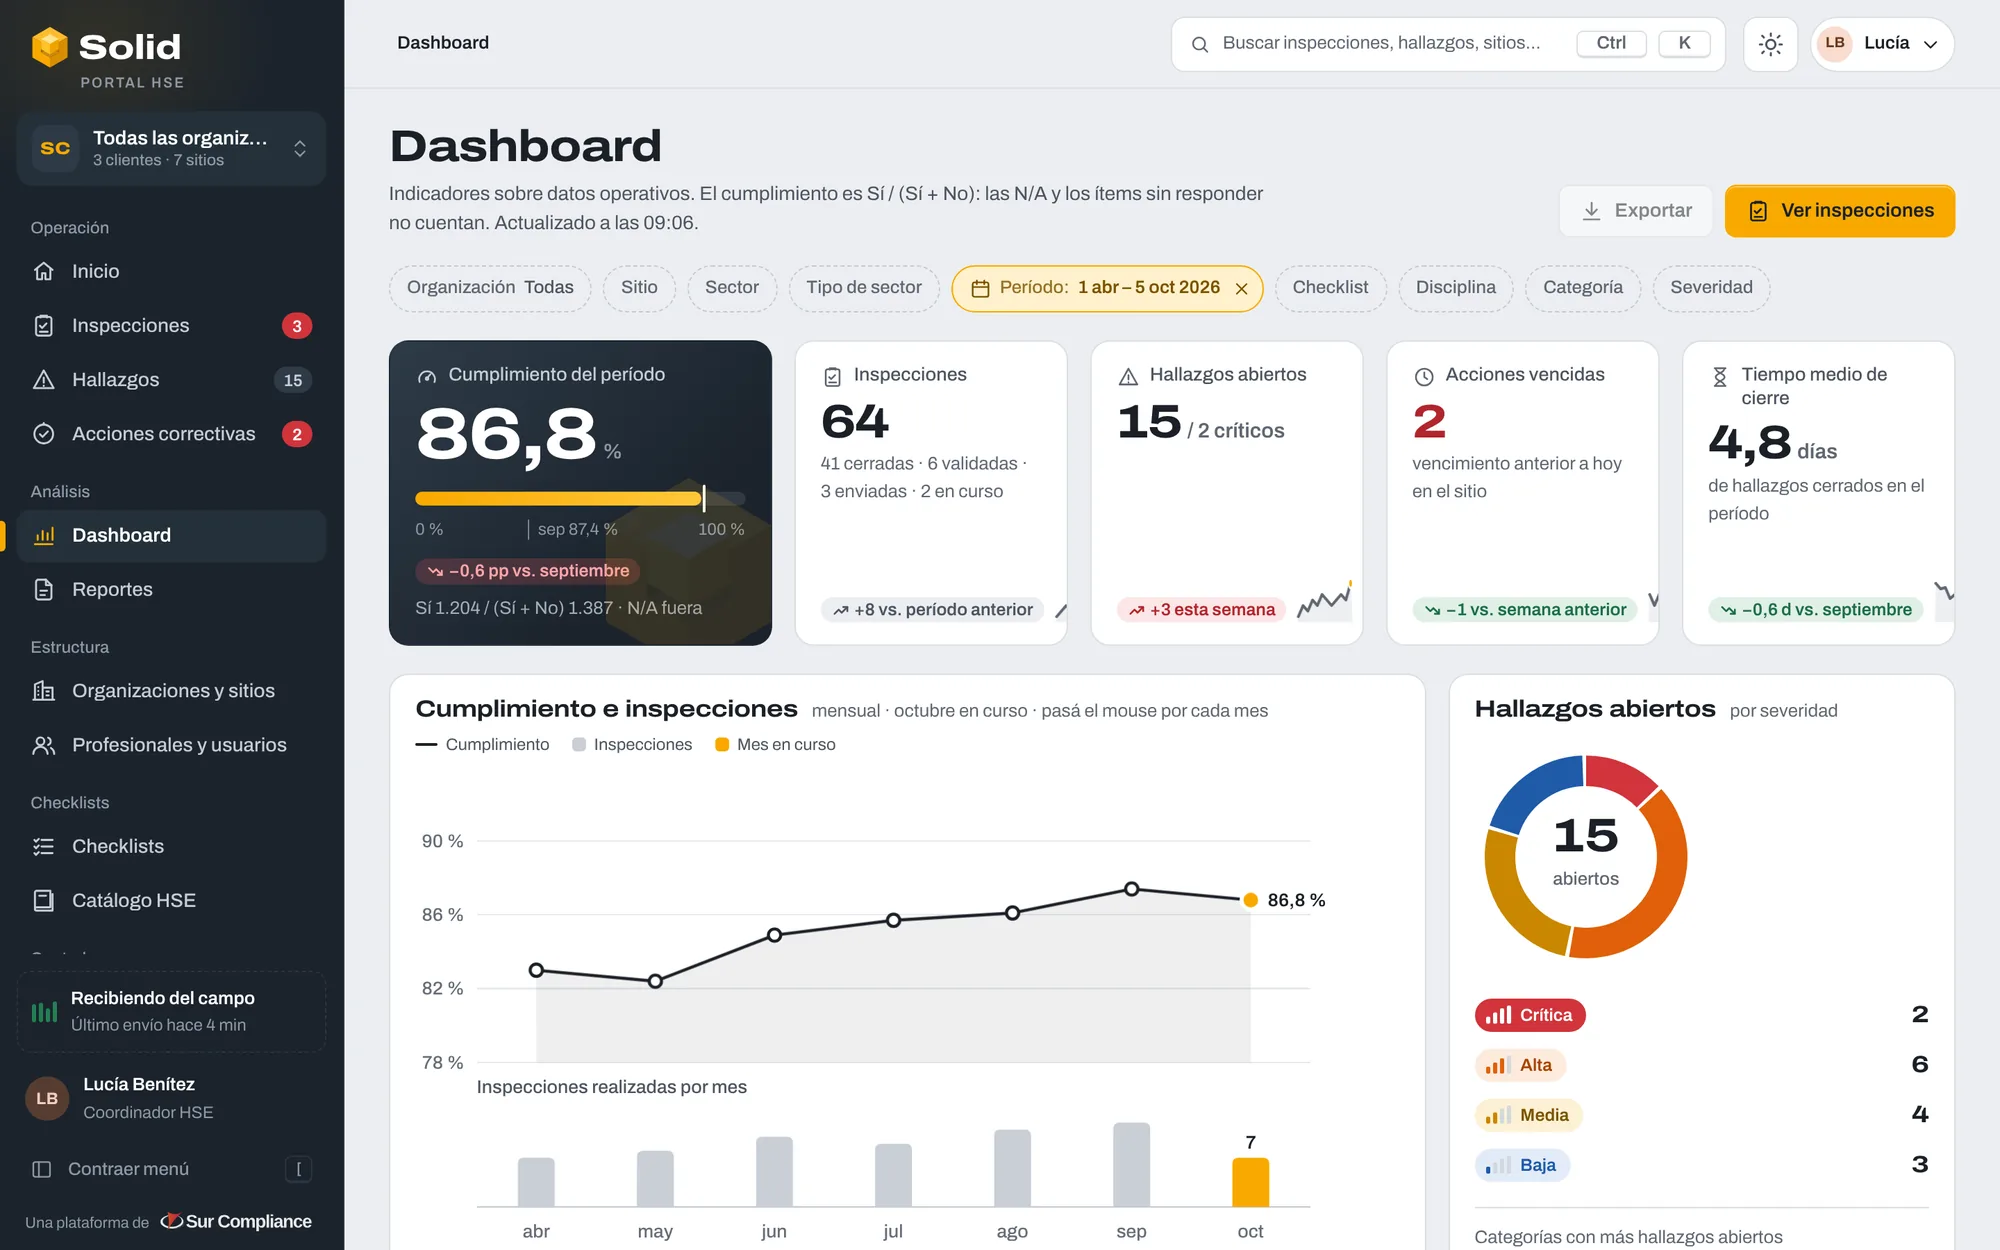Open the Sitio filter chip

pyautogui.click(x=639, y=288)
